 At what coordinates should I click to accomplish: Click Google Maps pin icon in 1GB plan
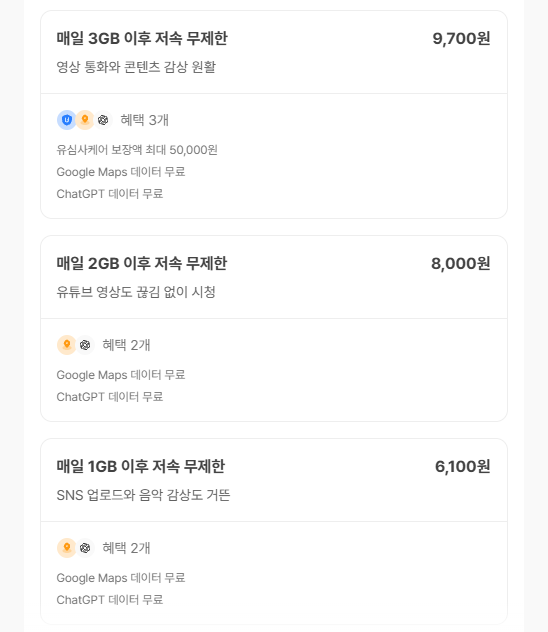pos(67,548)
